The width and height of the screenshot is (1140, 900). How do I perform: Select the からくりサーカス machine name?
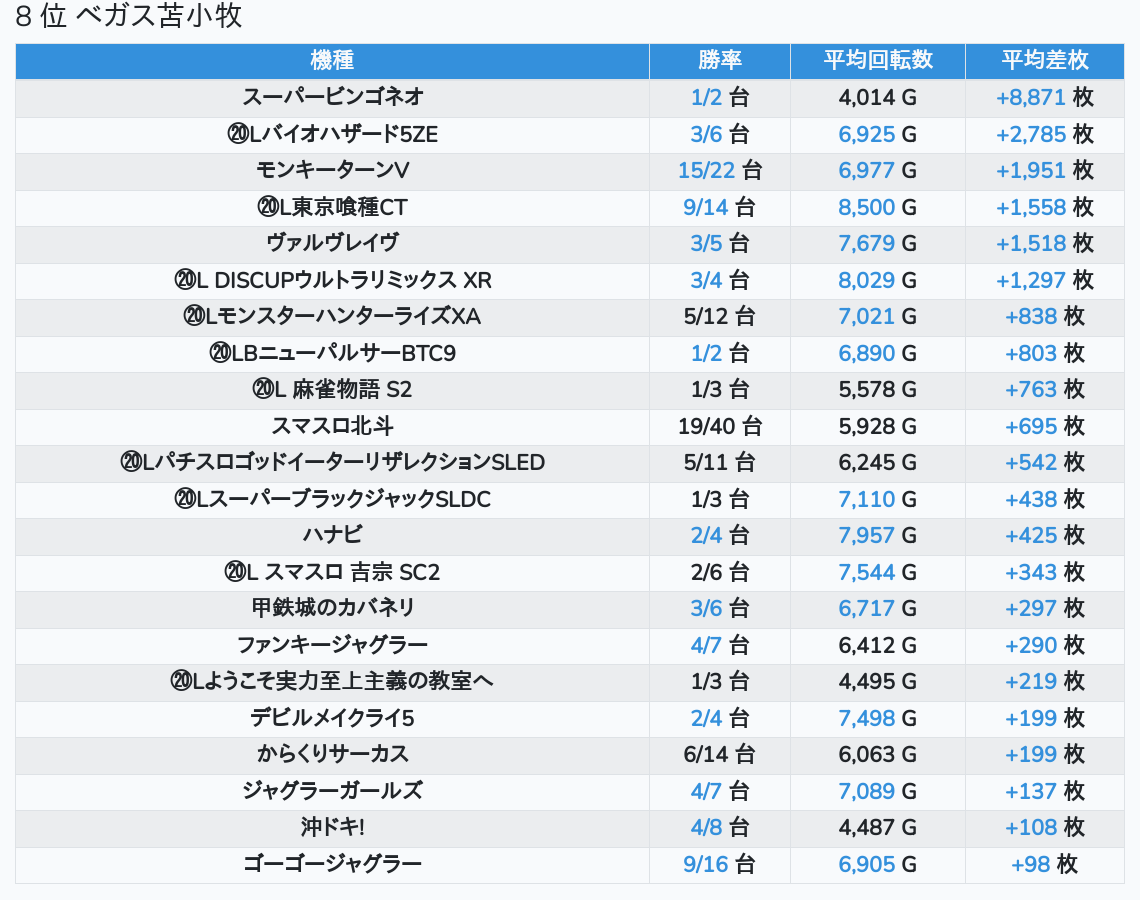point(332,755)
